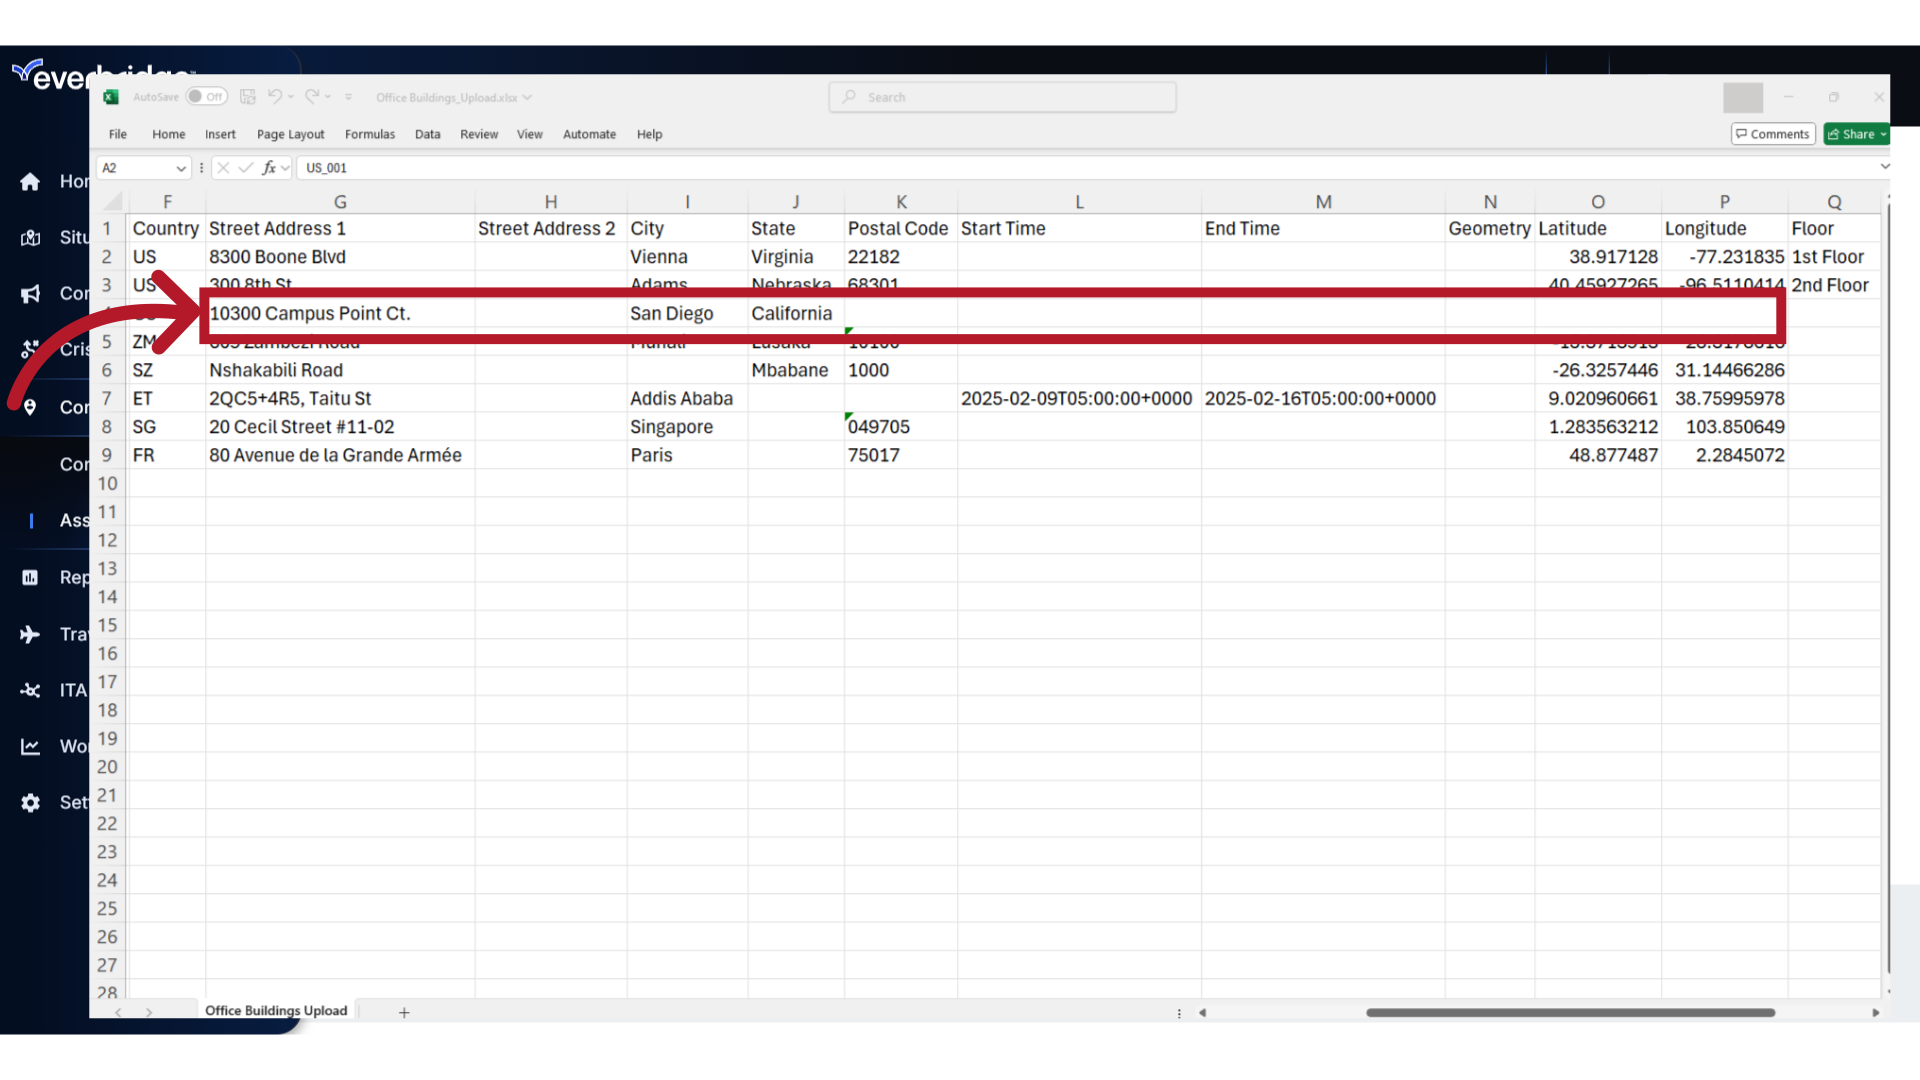Open the Data menu tab

427,134
